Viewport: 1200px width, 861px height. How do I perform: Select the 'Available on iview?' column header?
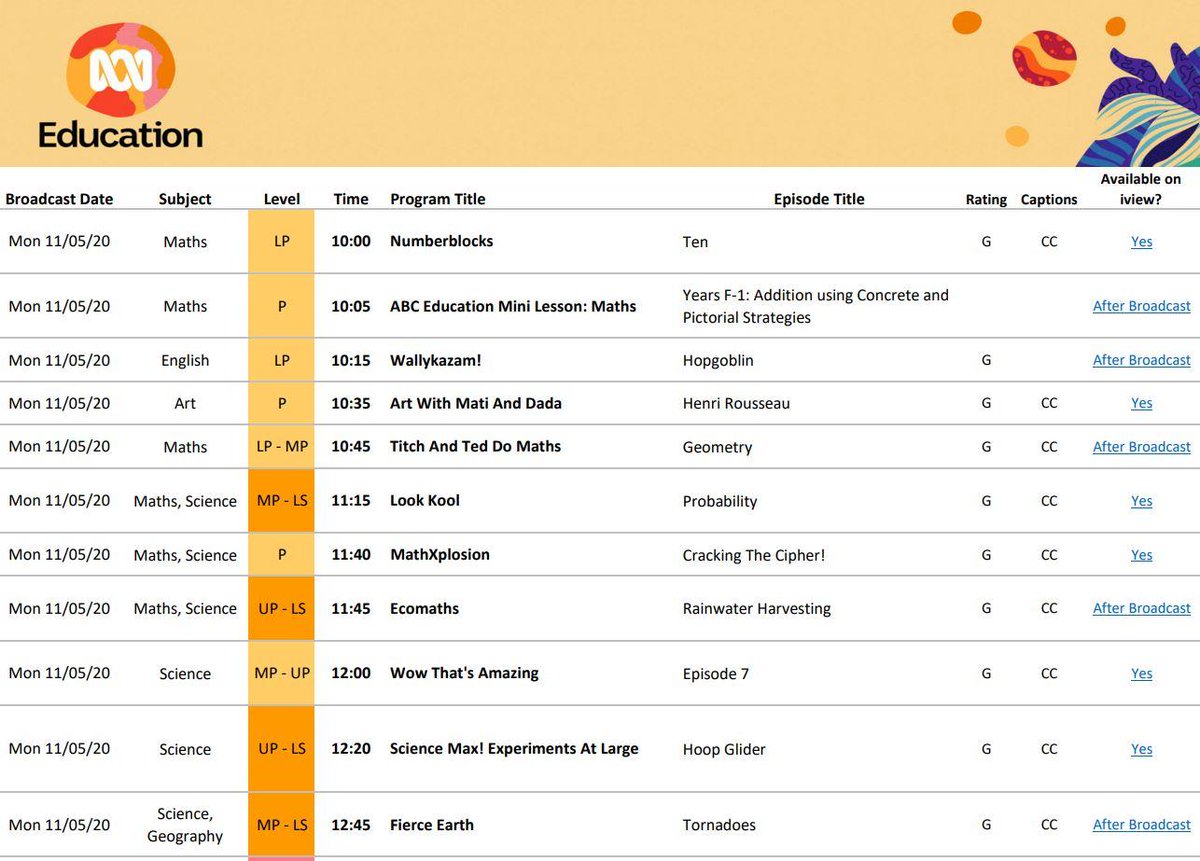click(1141, 189)
